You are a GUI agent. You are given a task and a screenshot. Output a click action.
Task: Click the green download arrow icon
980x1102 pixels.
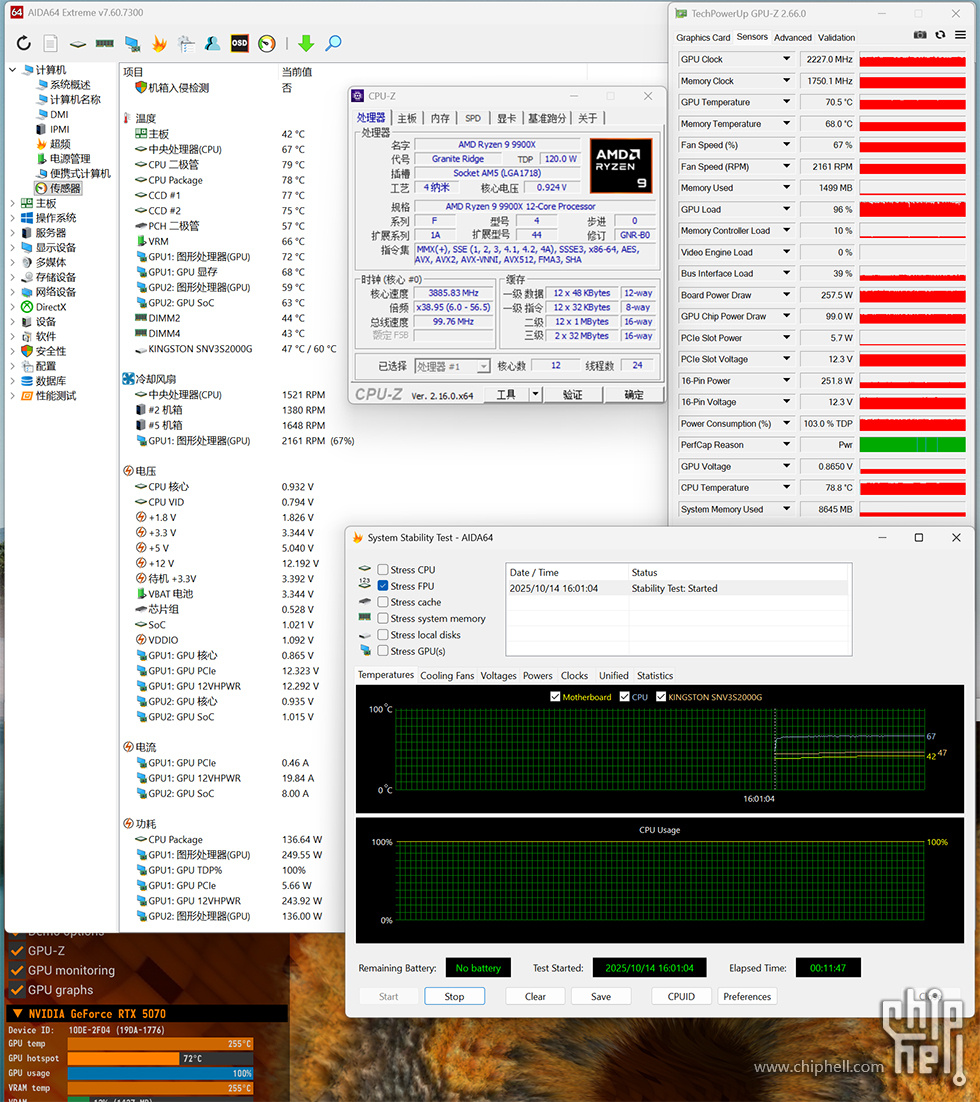click(x=306, y=43)
